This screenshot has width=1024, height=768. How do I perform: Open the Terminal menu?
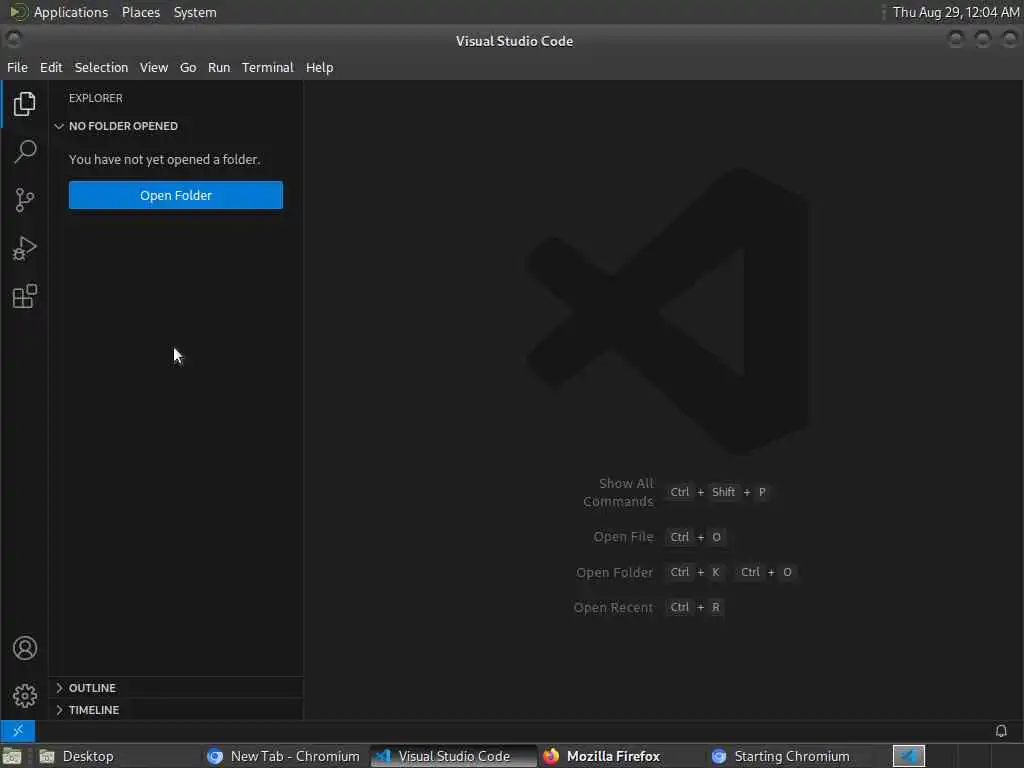tap(268, 67)
